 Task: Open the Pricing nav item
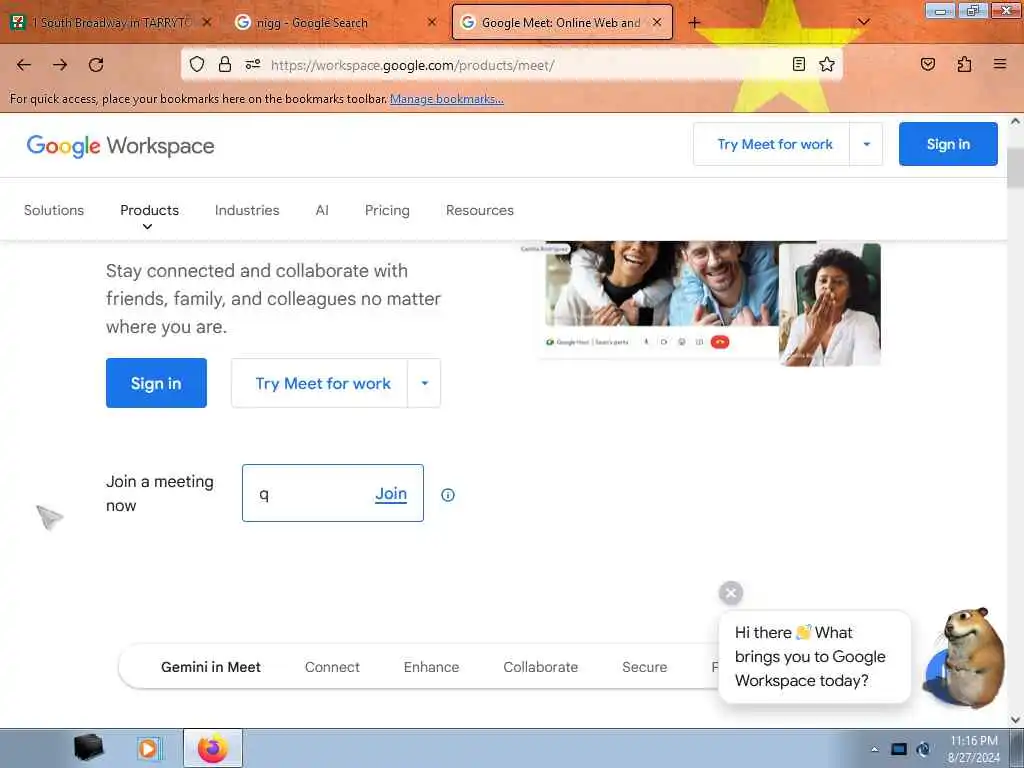click(387, 210)
